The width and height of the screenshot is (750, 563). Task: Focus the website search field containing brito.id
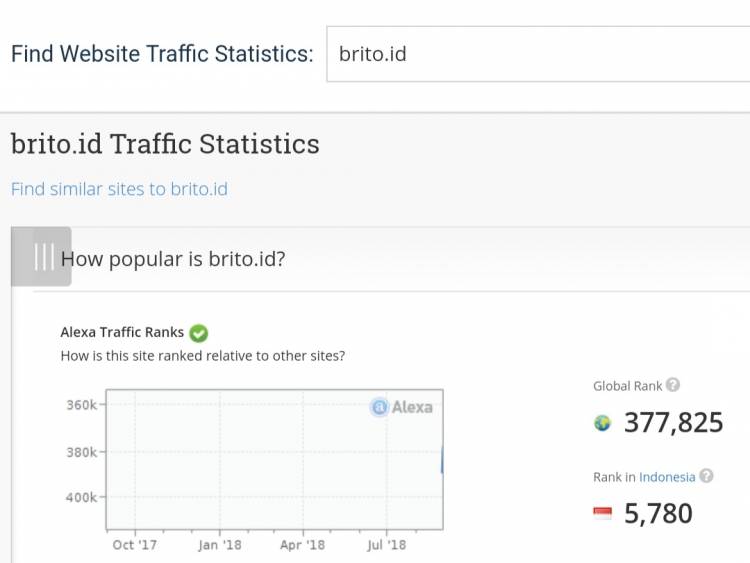538,54
